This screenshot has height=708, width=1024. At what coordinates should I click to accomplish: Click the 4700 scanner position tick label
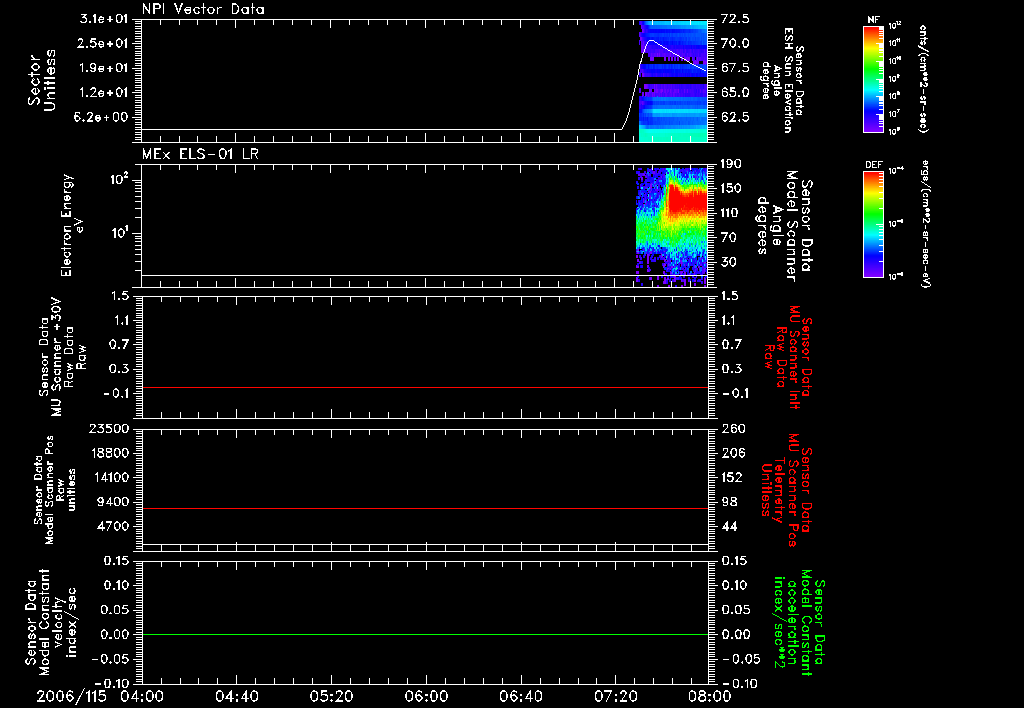pyautogui.click(x=111, y=526)
